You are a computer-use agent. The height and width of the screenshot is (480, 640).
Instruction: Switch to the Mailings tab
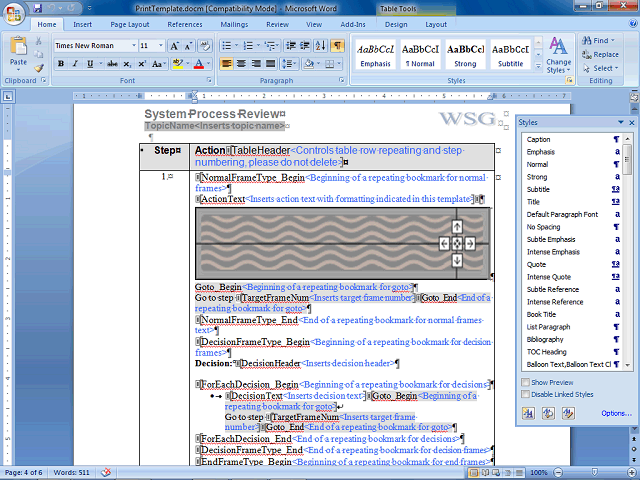coord(234,24)
